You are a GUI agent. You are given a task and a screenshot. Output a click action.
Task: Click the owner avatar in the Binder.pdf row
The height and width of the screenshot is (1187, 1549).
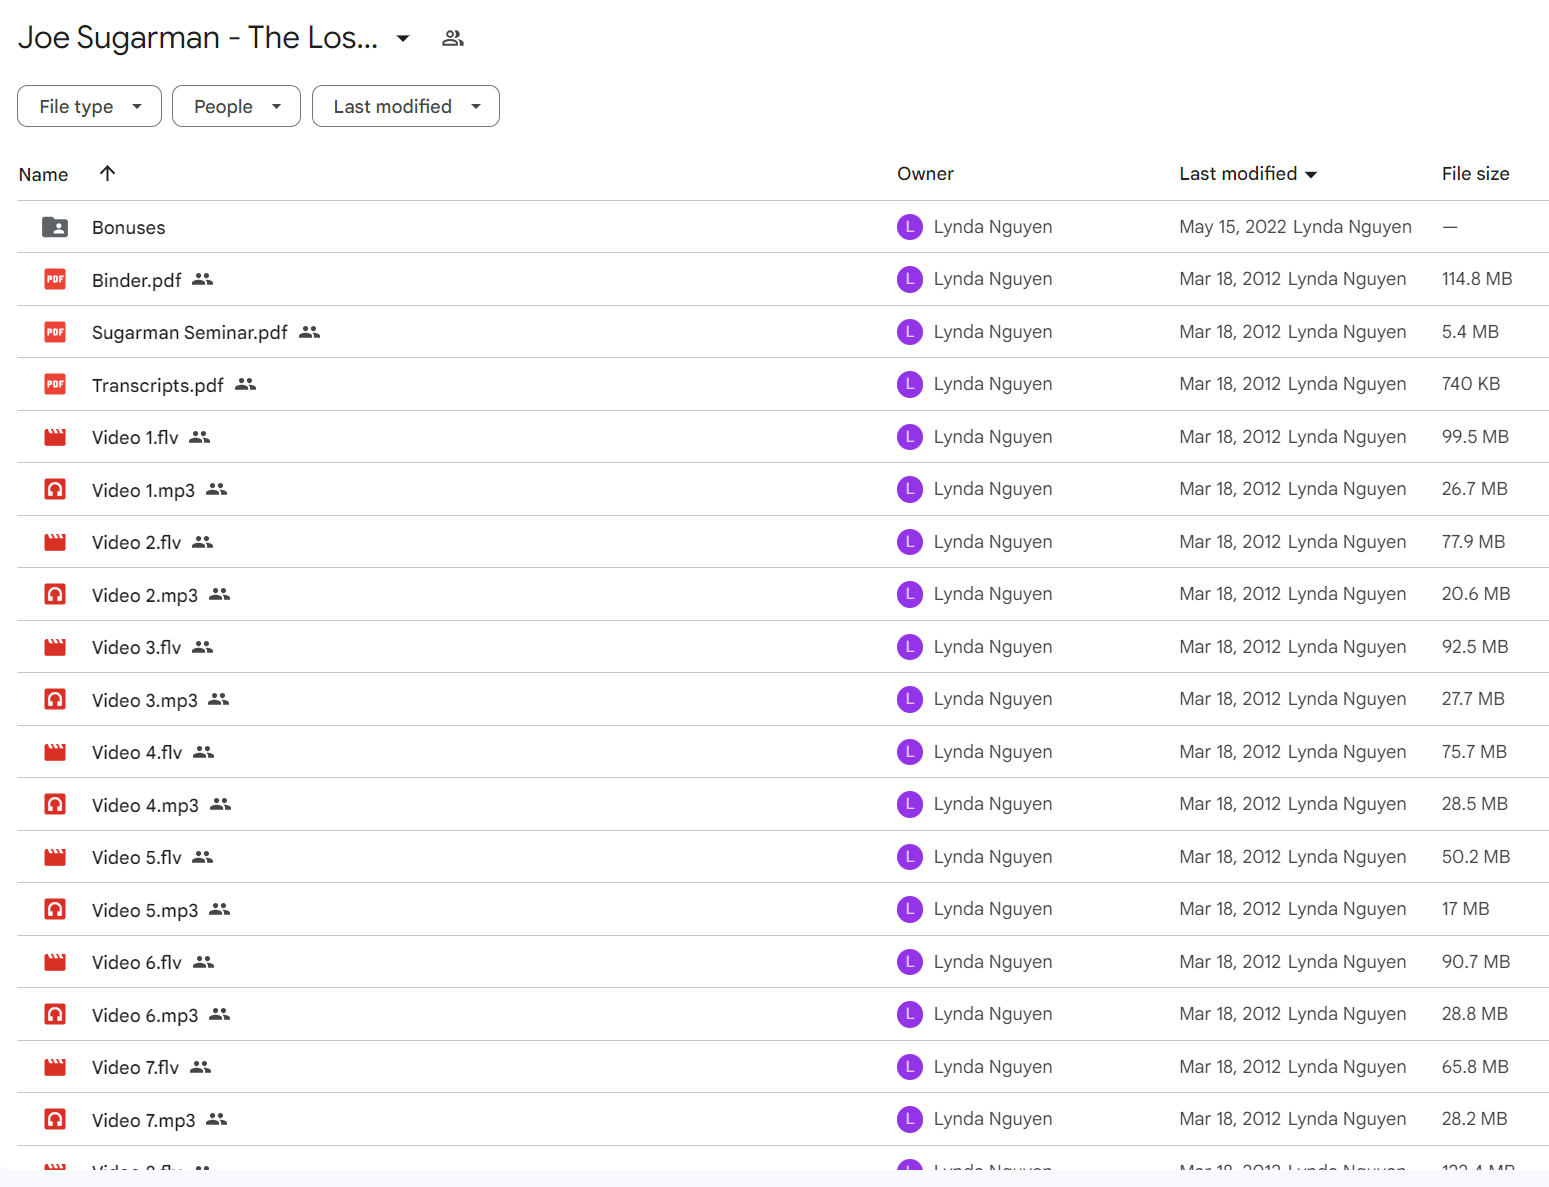coord(910,279)
